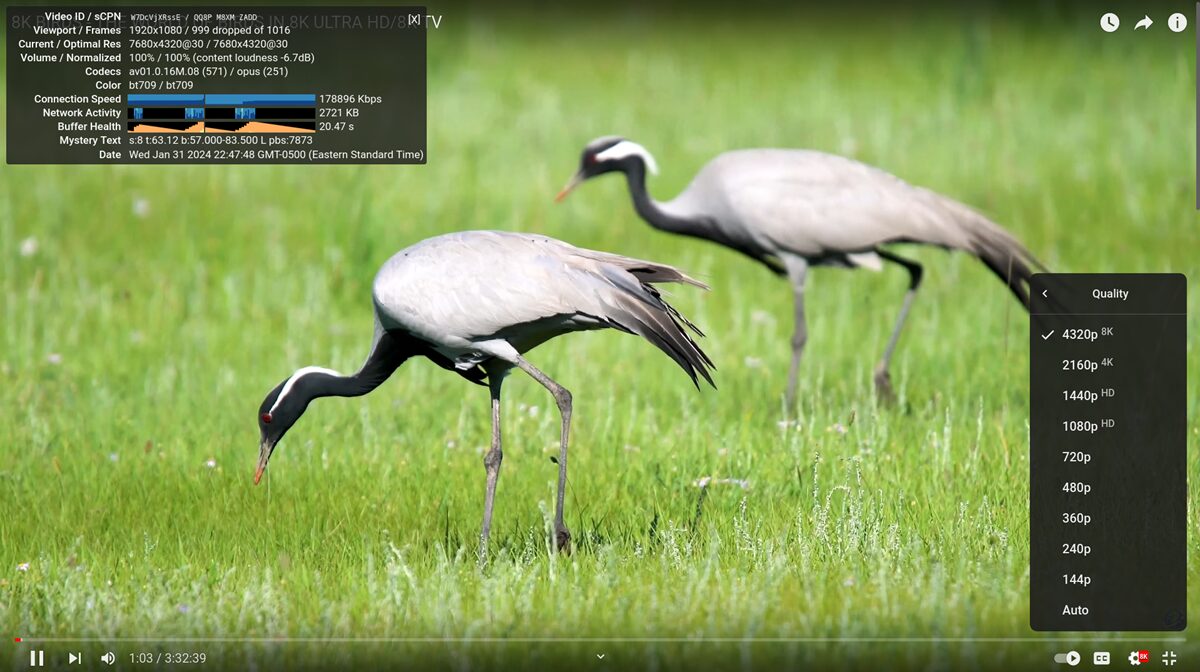Choose 1440p HD quality
Screen dimensions: 1200x672
click(1108, 395)
